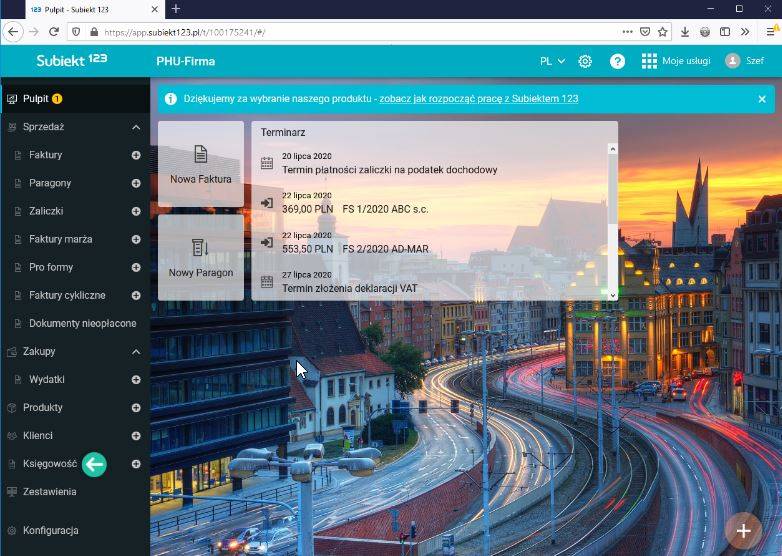Open Faktury in sidebar
The image size is (782, 556).
point(45,155)
